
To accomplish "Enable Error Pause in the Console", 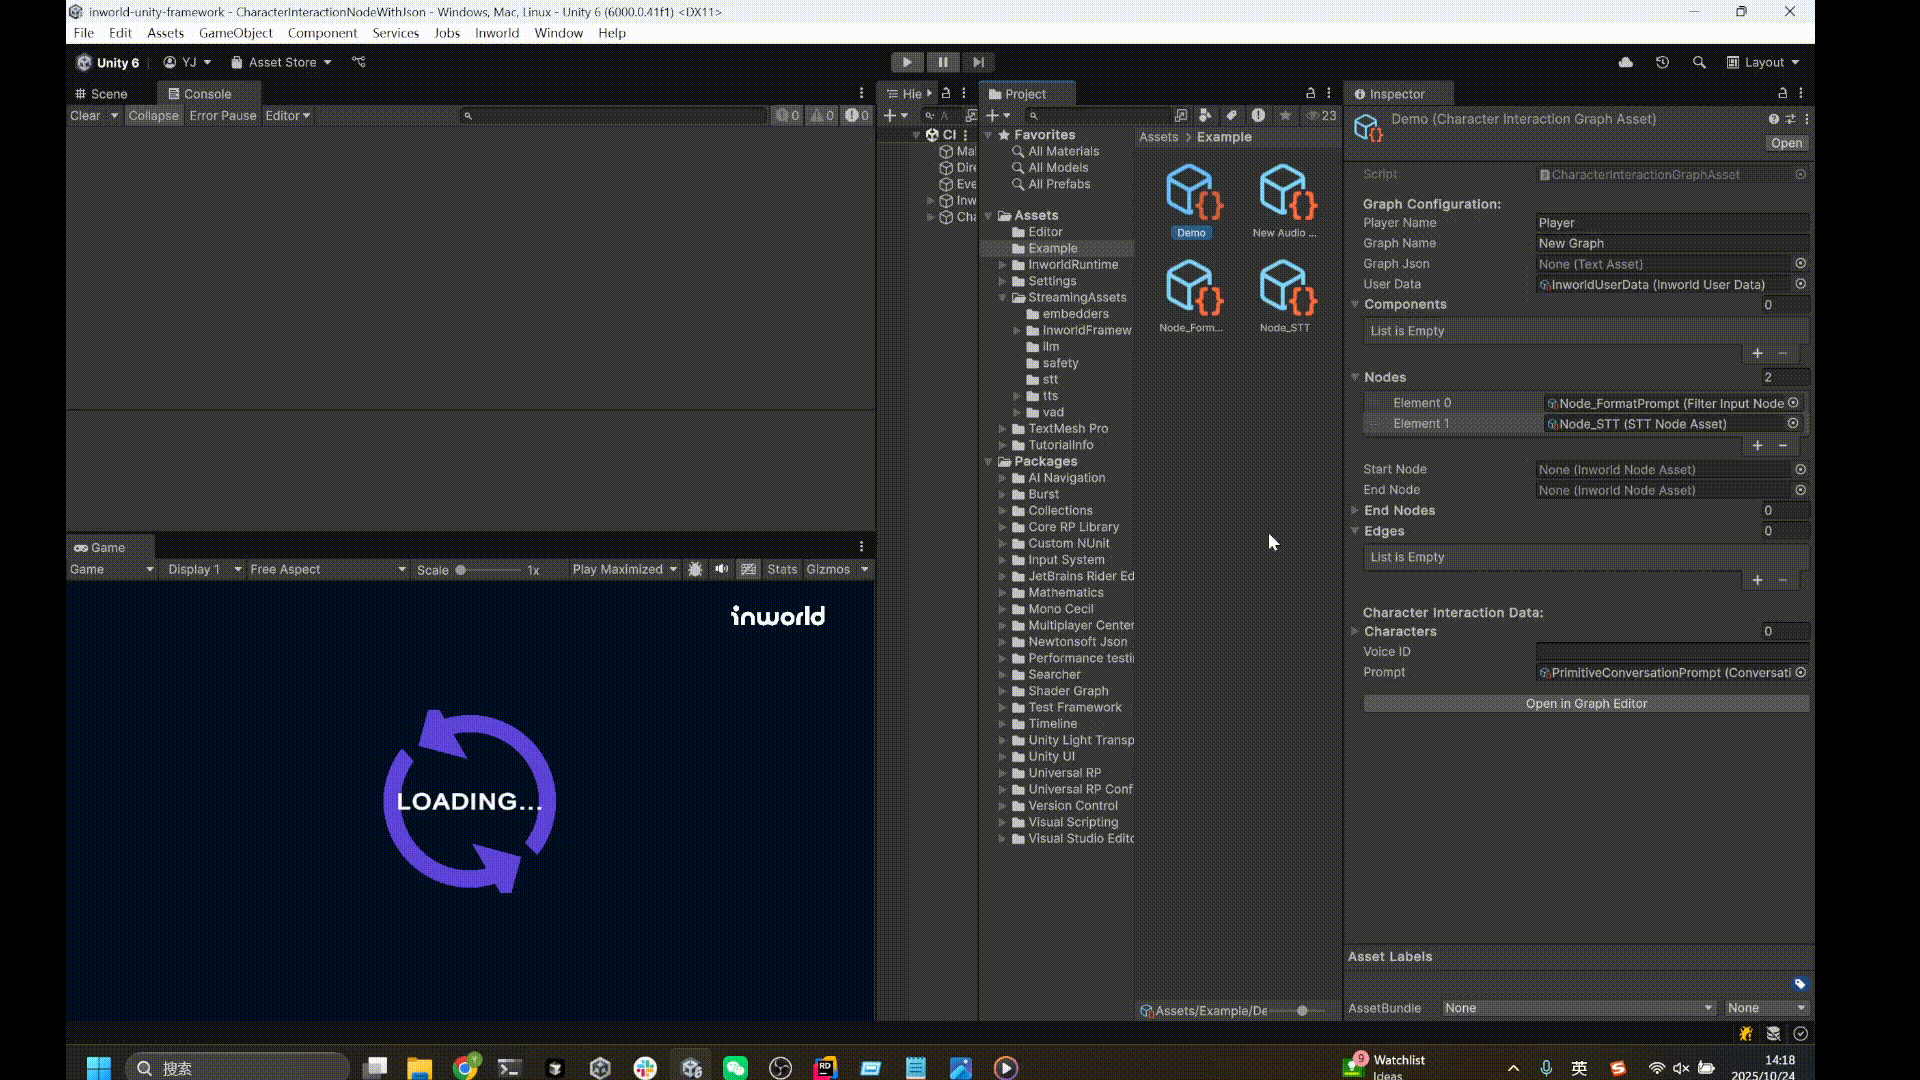I will pyautogui.click(x=222, y=115).
